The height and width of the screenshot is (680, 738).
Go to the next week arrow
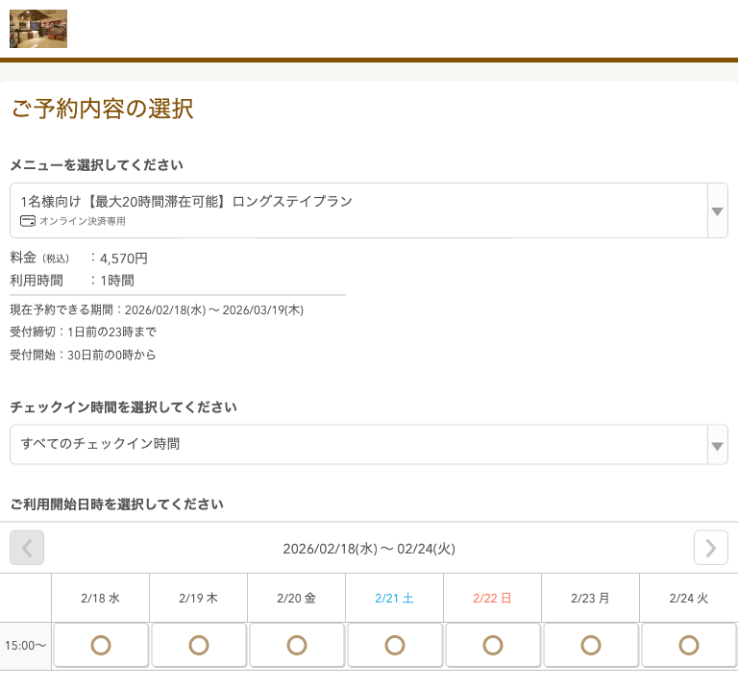point(710,548)
